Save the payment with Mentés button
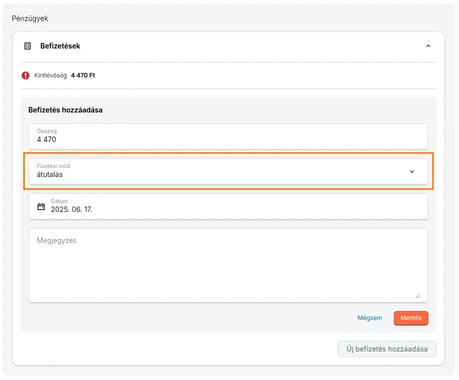The width and height of the screenshot is (459, 380). point(411,318)
